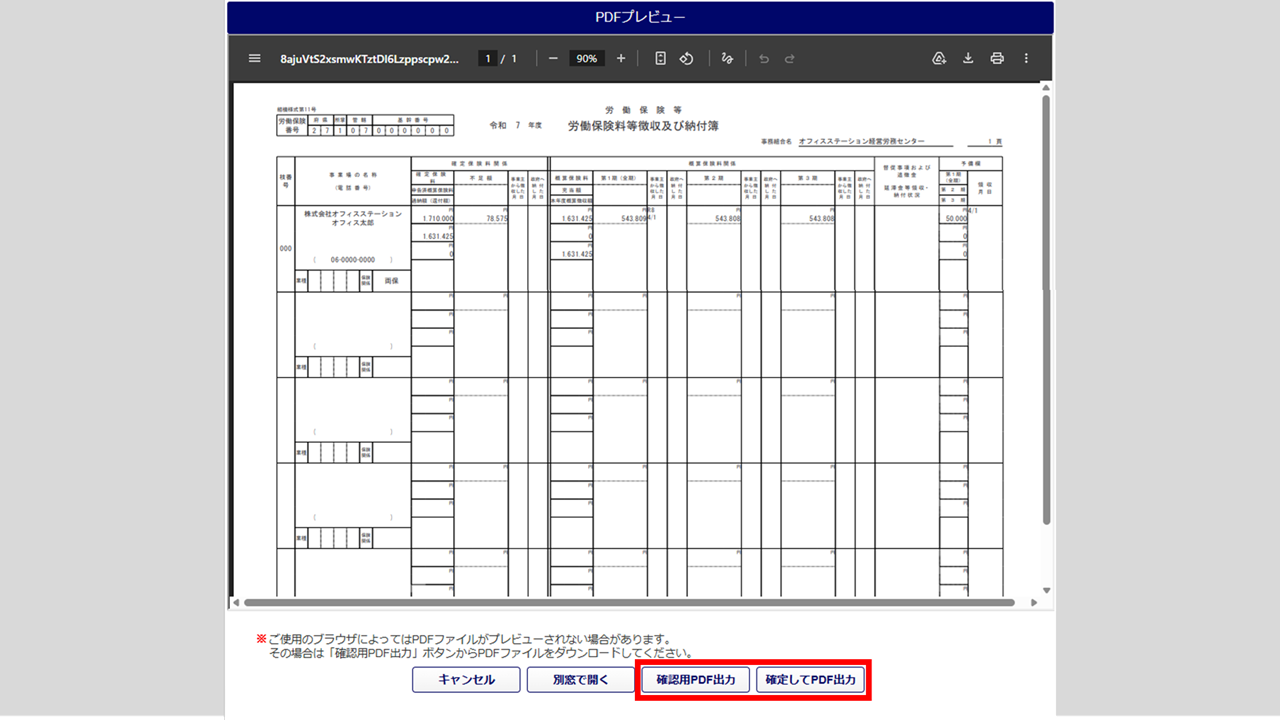Viewport: 1280px width, 720px height.
Task: Click the horizontal scrollbar below the PDF
Action: (x=628, y=603)
